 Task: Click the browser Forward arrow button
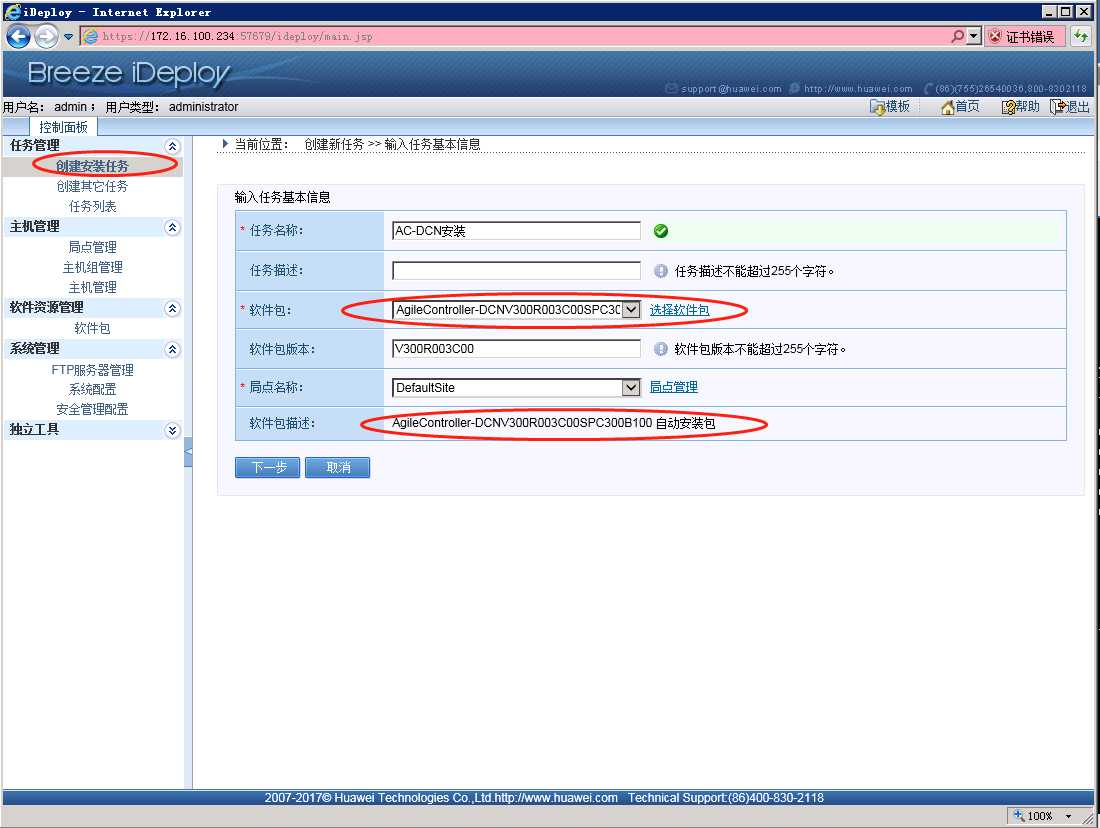[46, 36]
